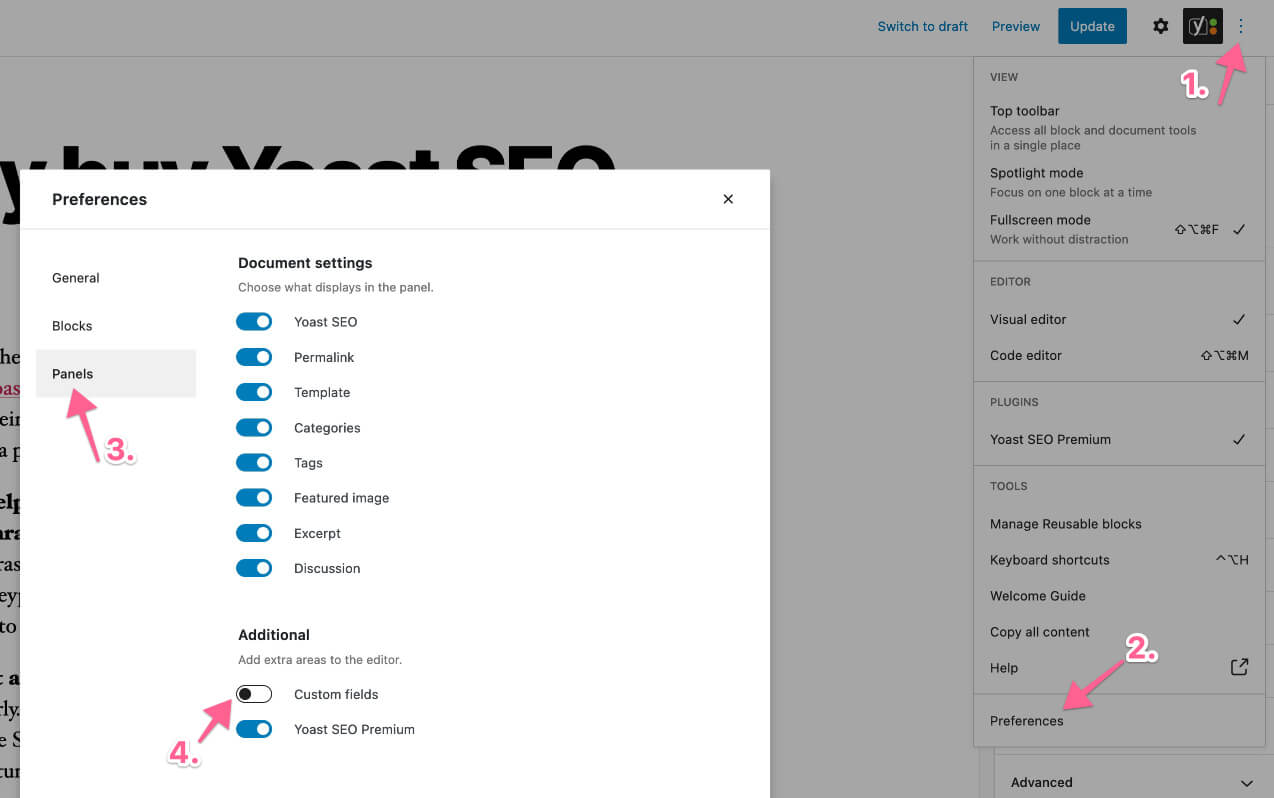Enable Spotlight mode from the View menu
1274x798 pixels.
click(1037, 173)
